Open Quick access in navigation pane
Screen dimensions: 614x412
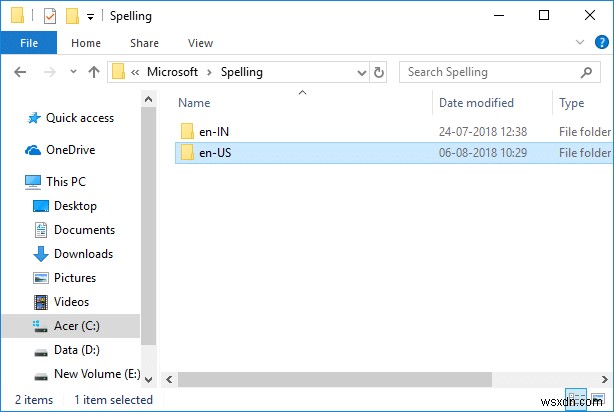pos(80,118)
